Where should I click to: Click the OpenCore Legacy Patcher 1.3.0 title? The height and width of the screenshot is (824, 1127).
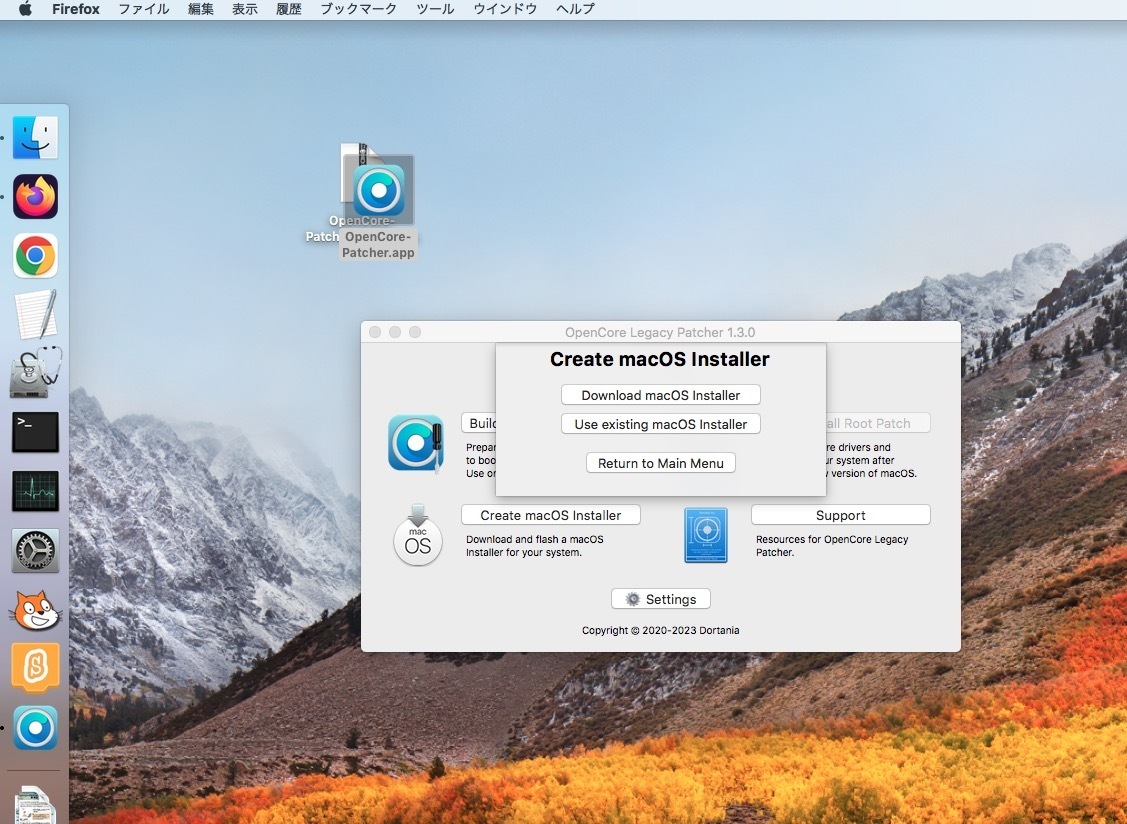pyautogui.click(x=660, y=332)
